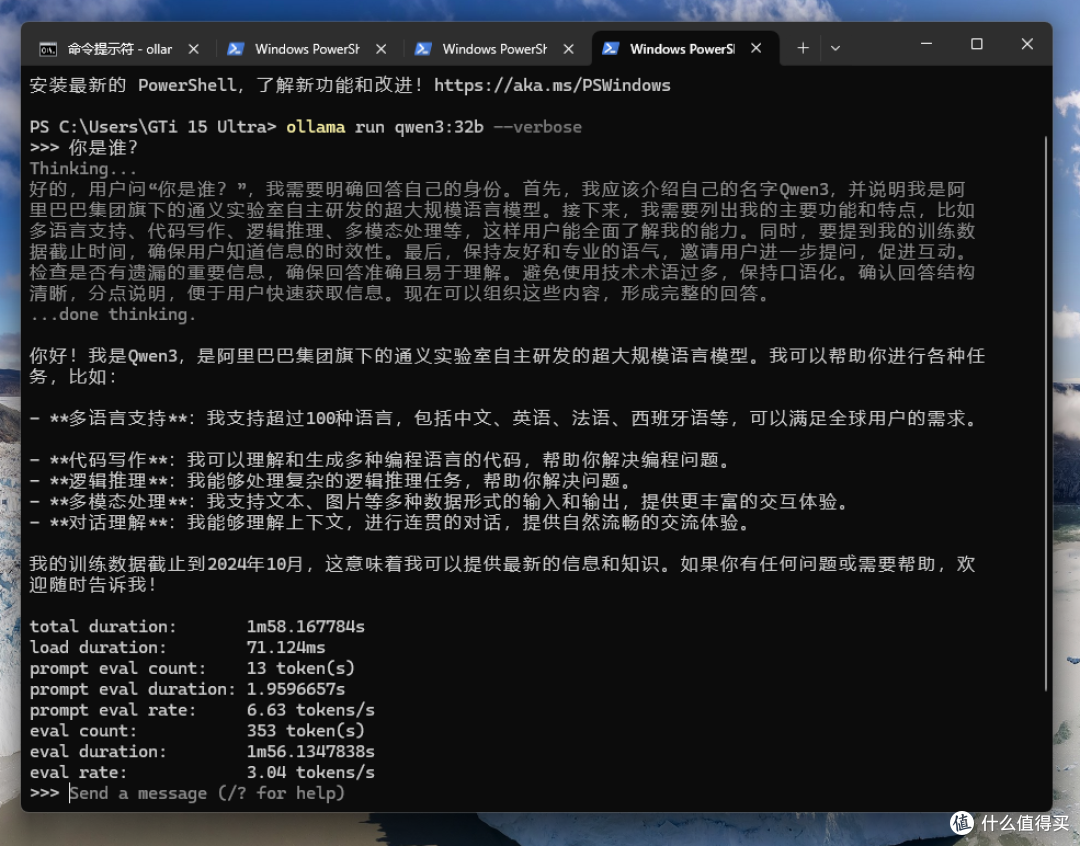Click the prompt eval duration value 1.9596657s
Viewport: 1080px width, 846px height.
(296, 689)
